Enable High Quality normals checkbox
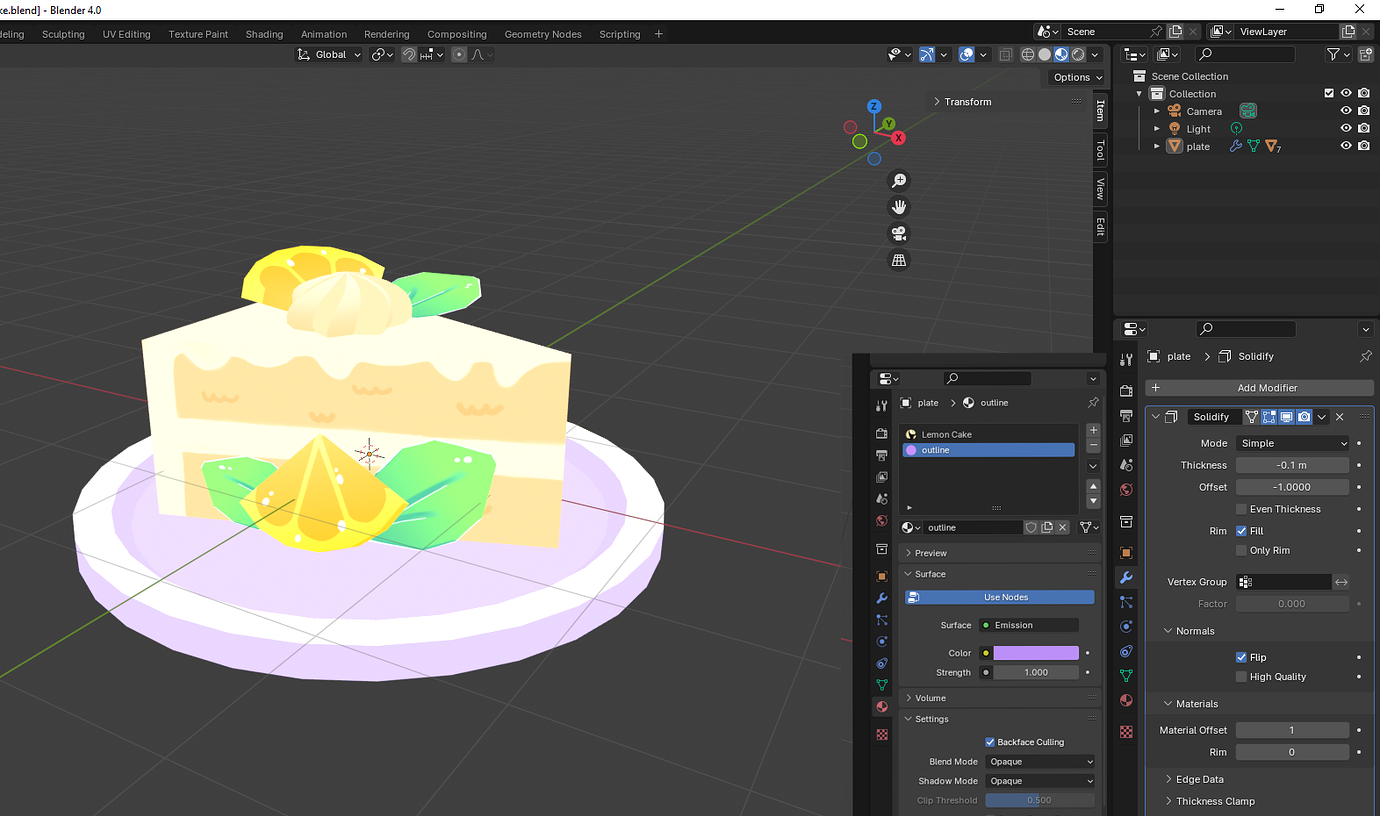Viewport: 1380px width, 816px height. [1241, 677]
